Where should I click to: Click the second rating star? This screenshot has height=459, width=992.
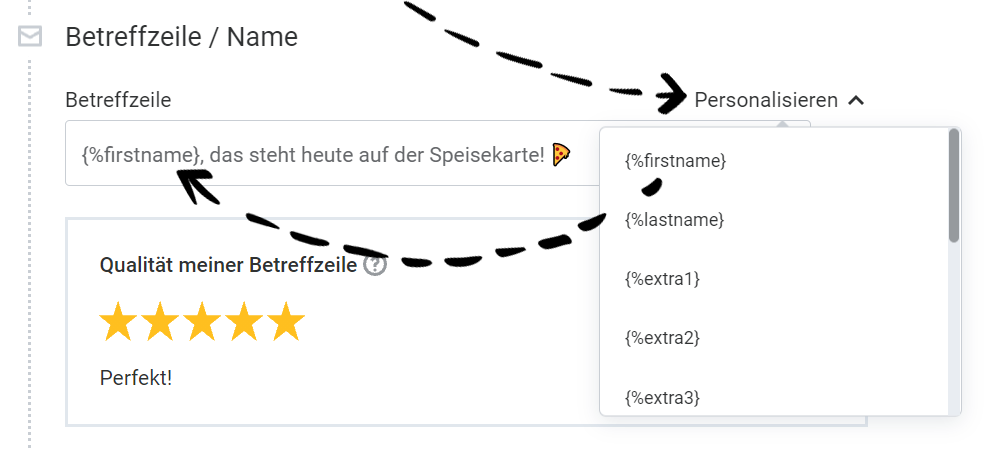point(160,322)
